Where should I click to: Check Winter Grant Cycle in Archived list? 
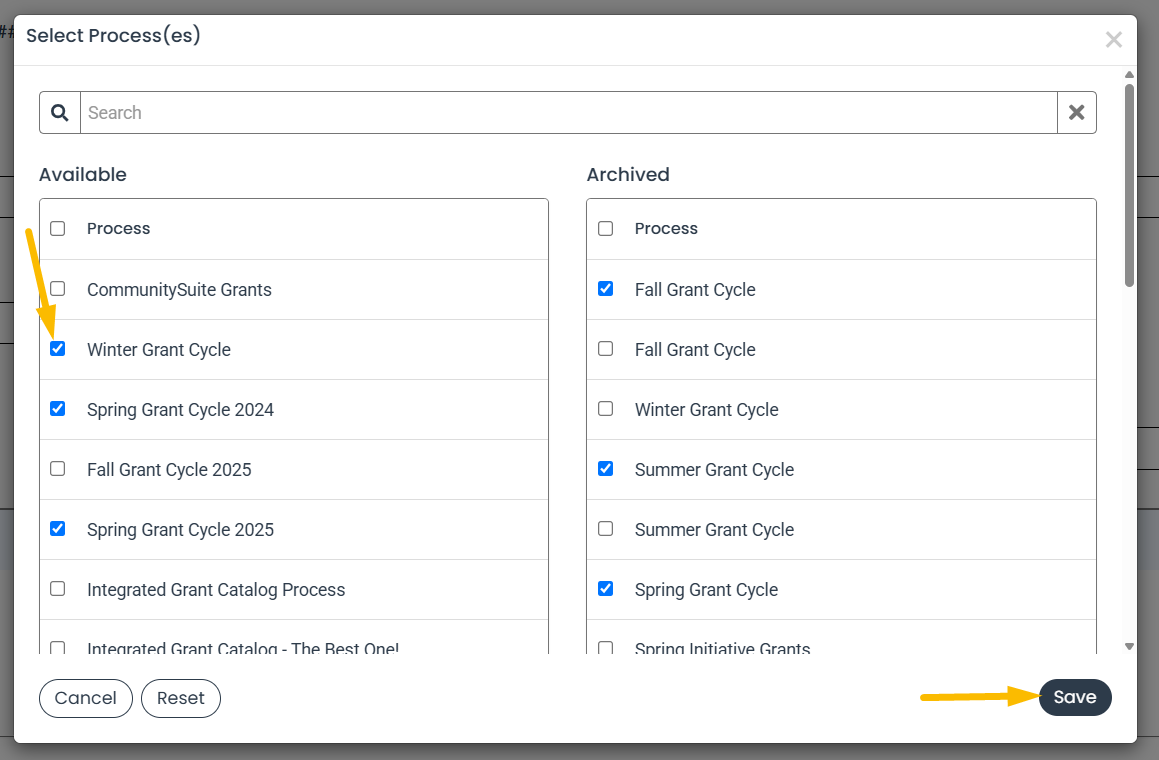[x=605, y=408]
